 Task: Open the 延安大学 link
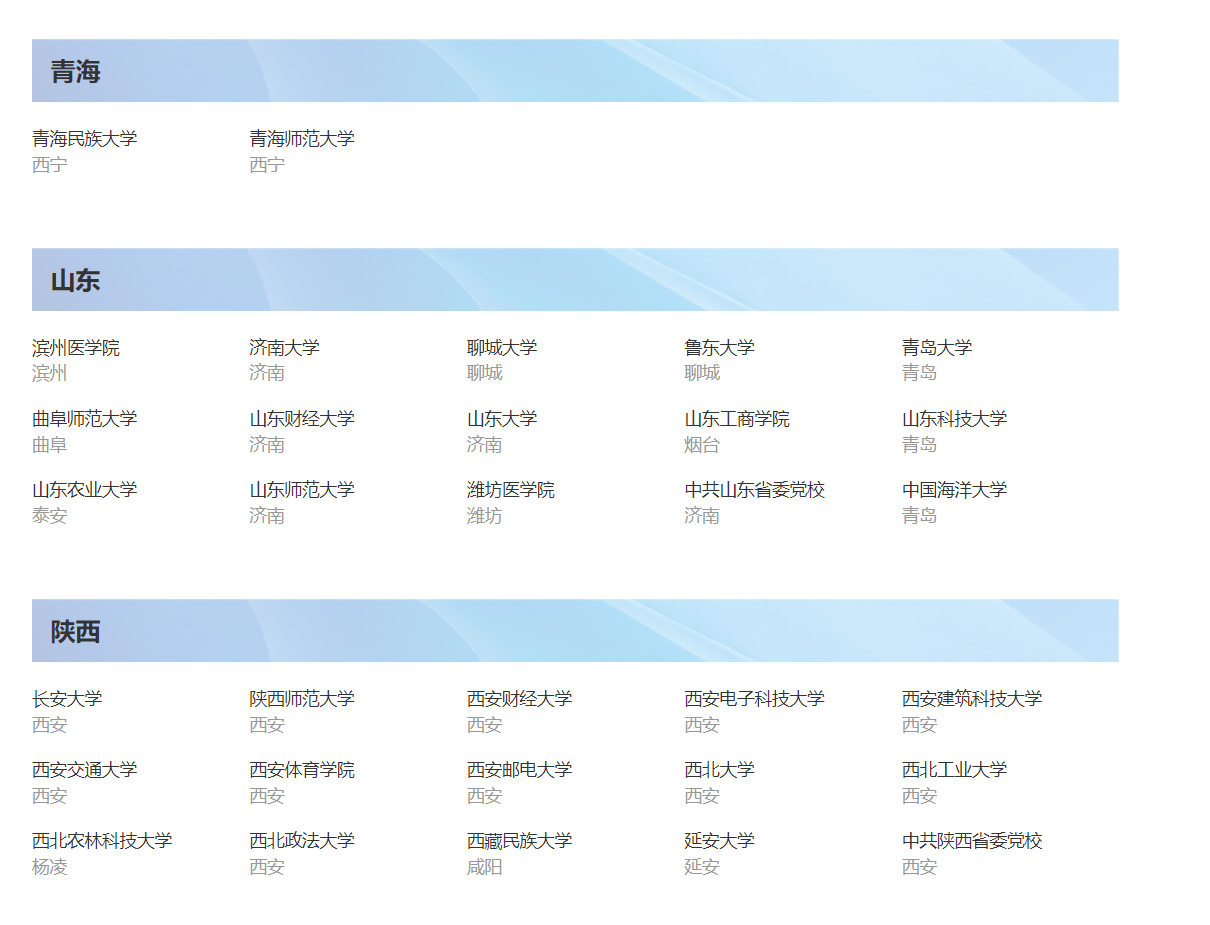click(718, 841)
